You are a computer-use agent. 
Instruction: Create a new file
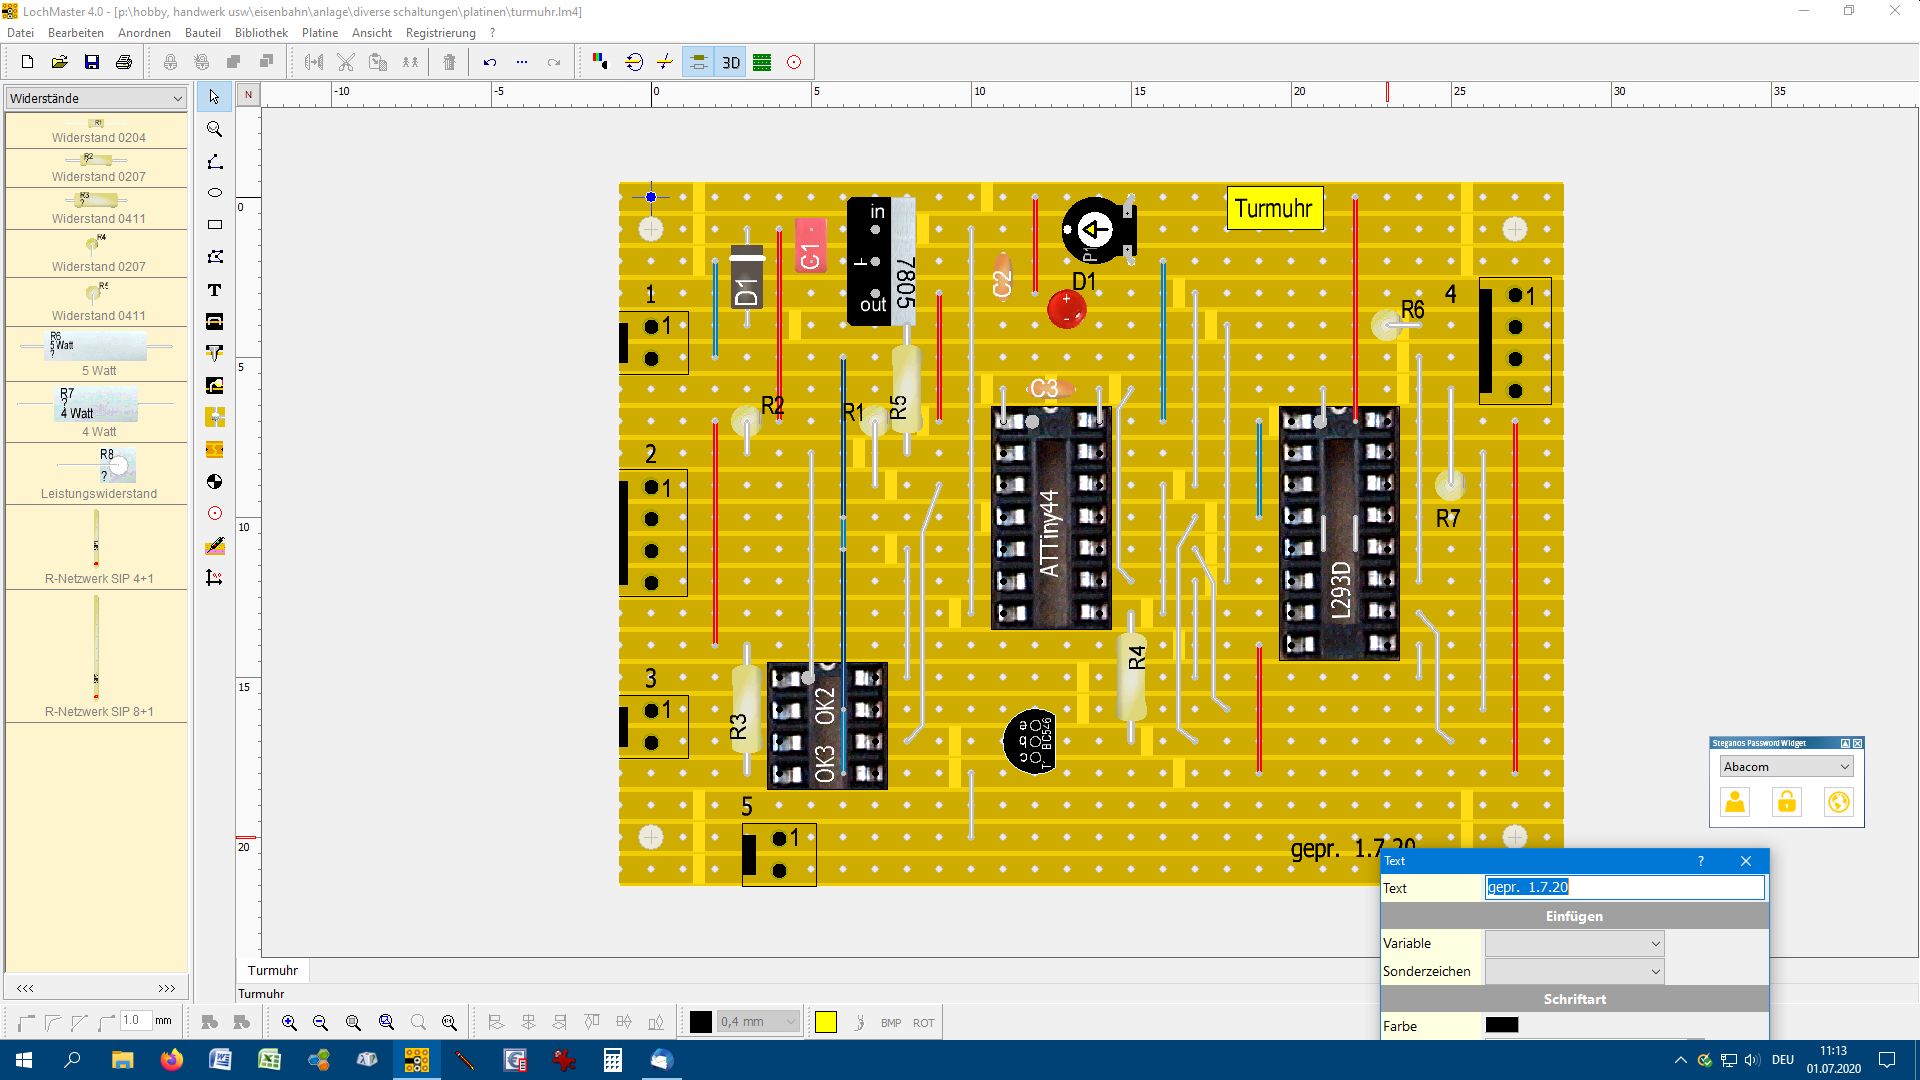[27, 62]
